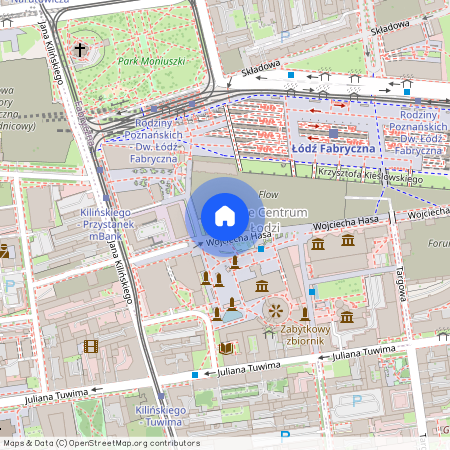Open the library book icon
The image size is (450, 450).
(226, 348)
